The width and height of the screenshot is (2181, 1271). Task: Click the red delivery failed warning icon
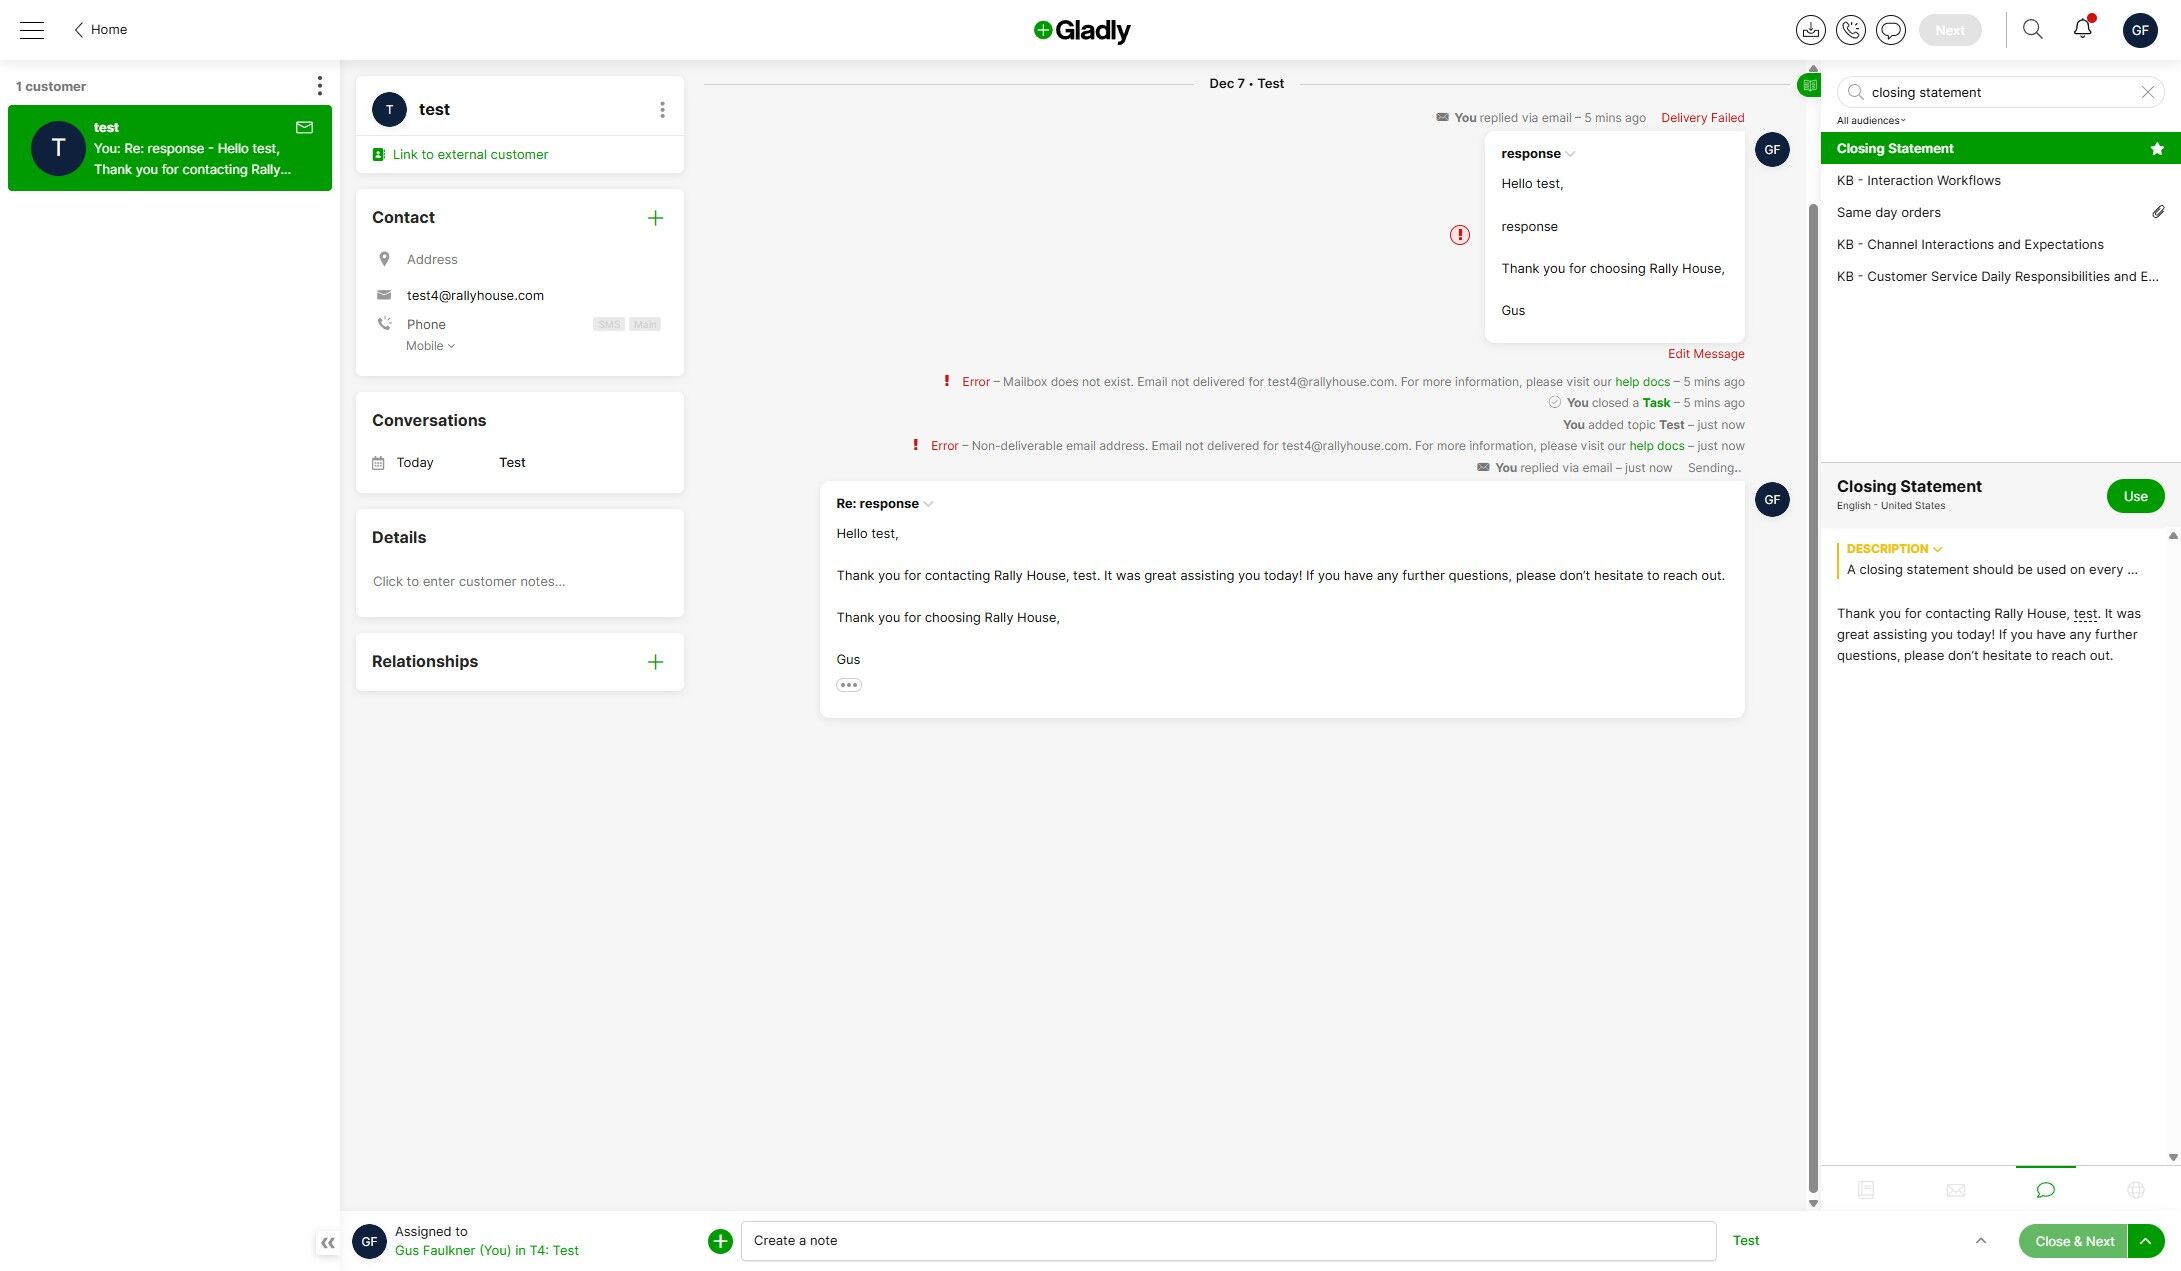(1460, 235)
